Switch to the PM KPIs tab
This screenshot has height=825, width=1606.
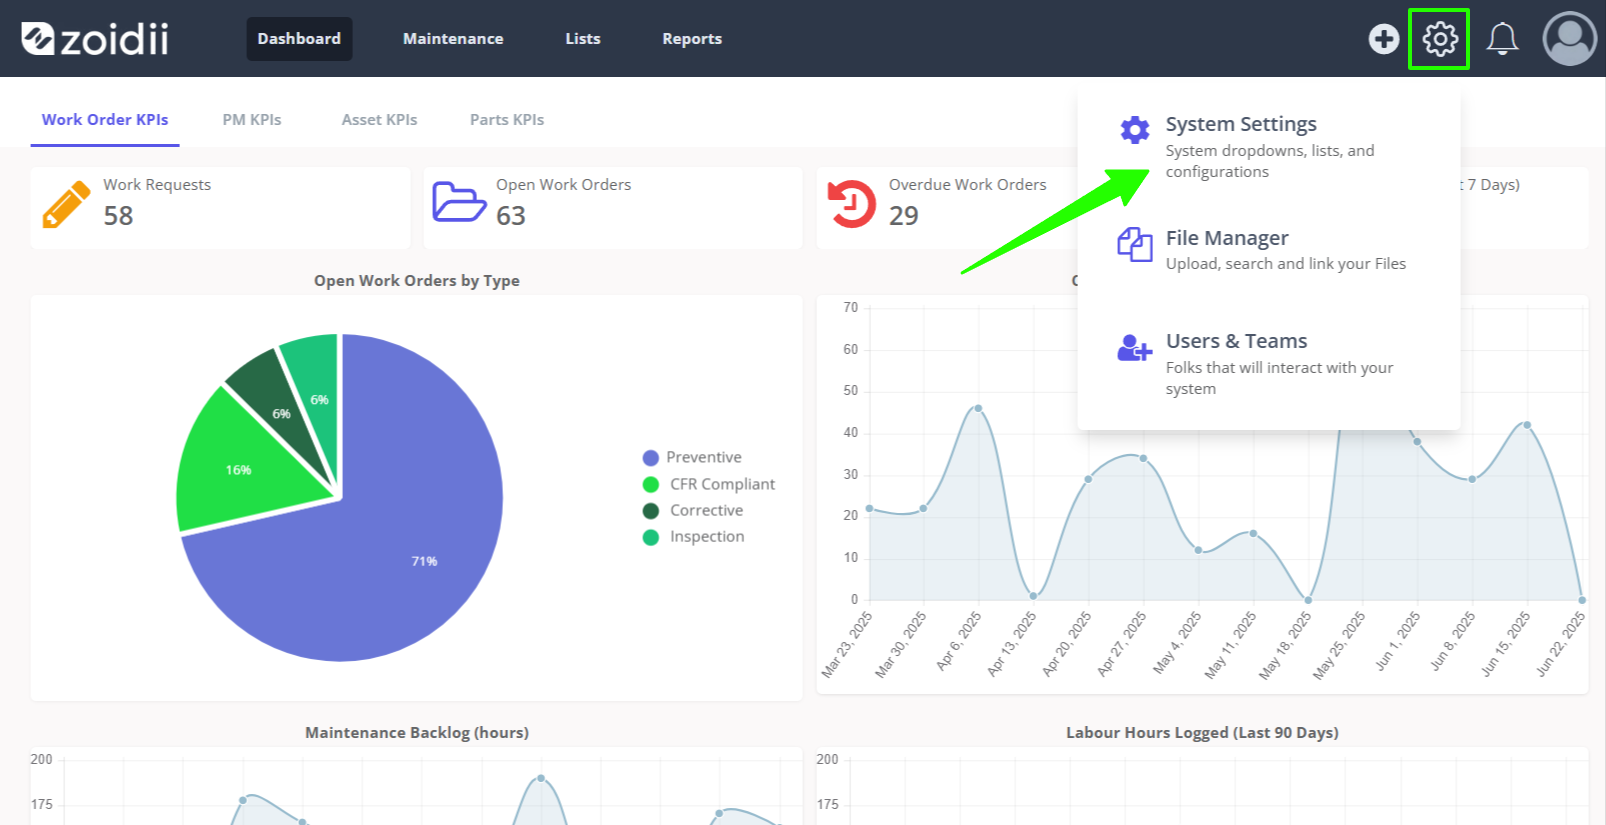click(x=252, y=120)
